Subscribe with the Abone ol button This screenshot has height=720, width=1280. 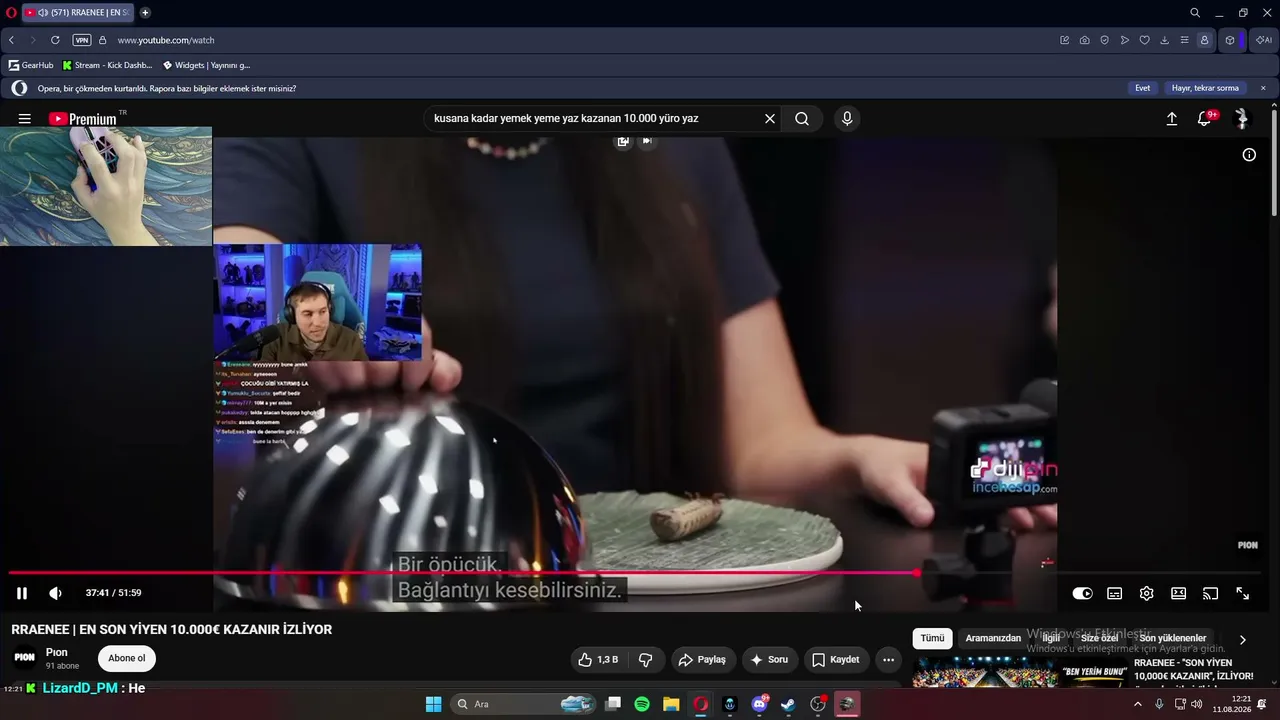click(127, 658)
